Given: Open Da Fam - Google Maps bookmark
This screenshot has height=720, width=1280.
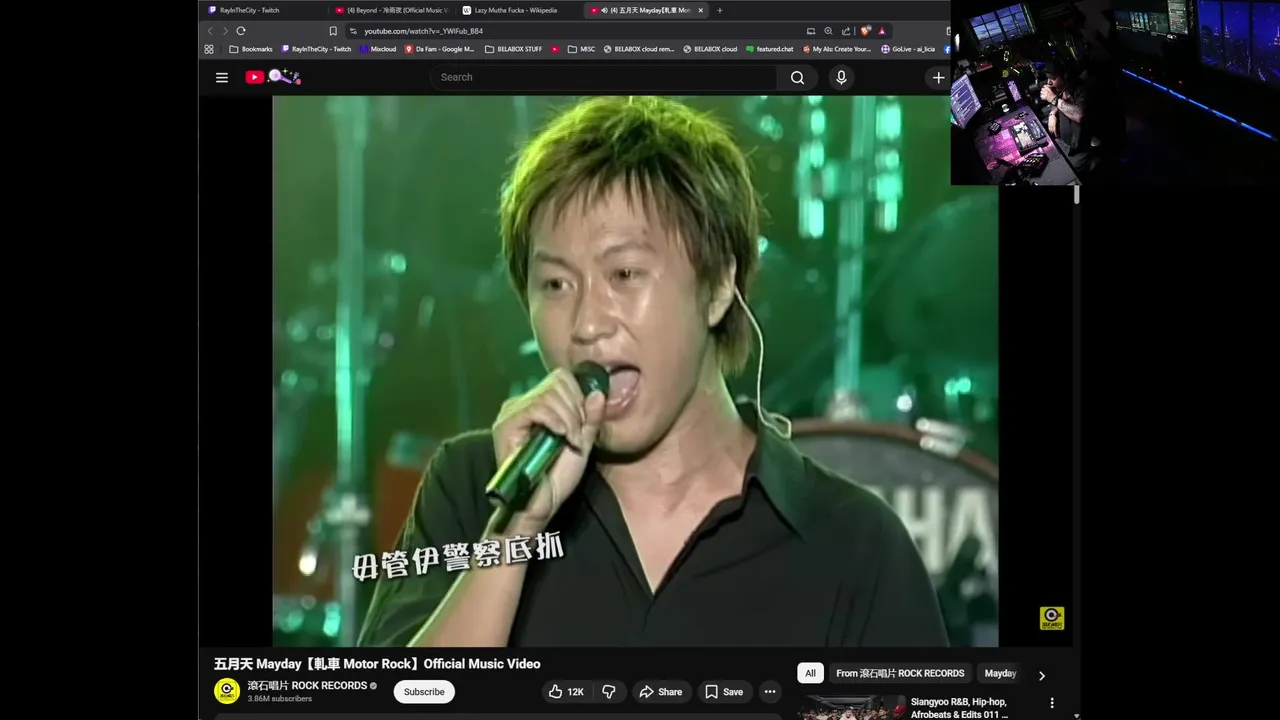Looking at the screenshot, I should click(x=439, y=49).
